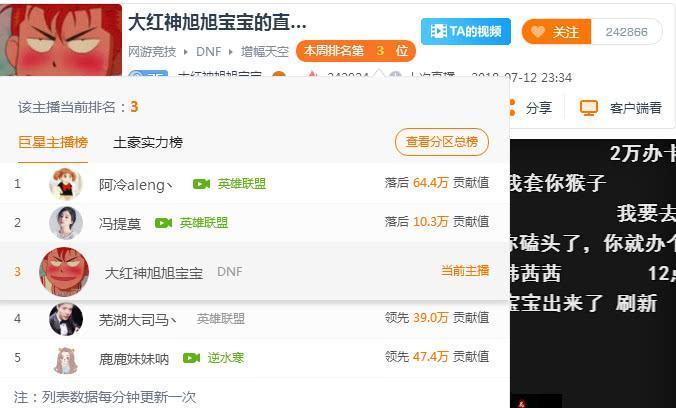Viewport: 676px width, 408px height.
Task: Click the 分享 share icon
Action: coord(512,108)
